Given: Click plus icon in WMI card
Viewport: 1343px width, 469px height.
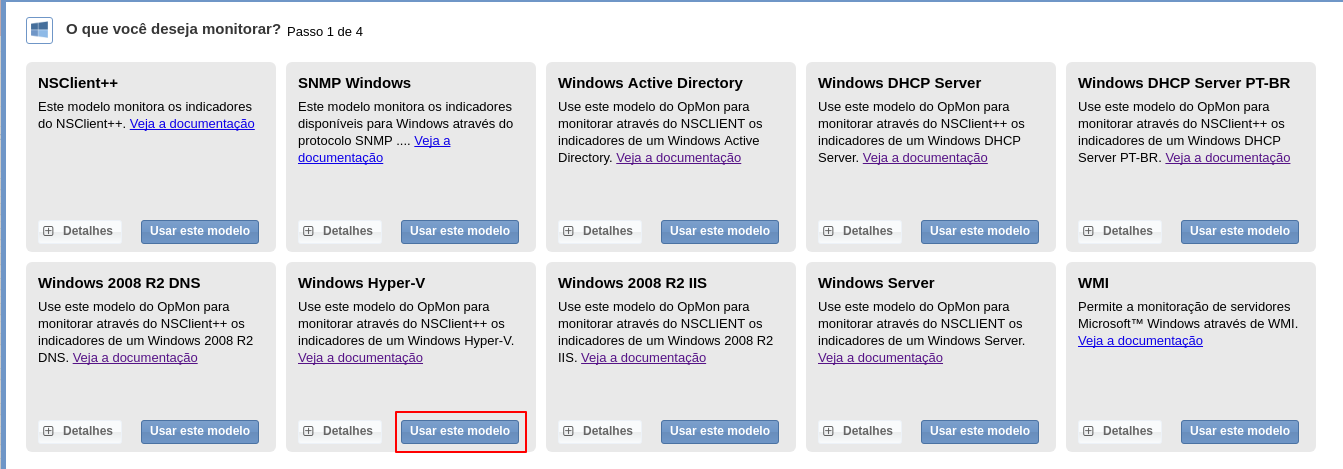Looking at the screenshot, I should coord(1088,431).
